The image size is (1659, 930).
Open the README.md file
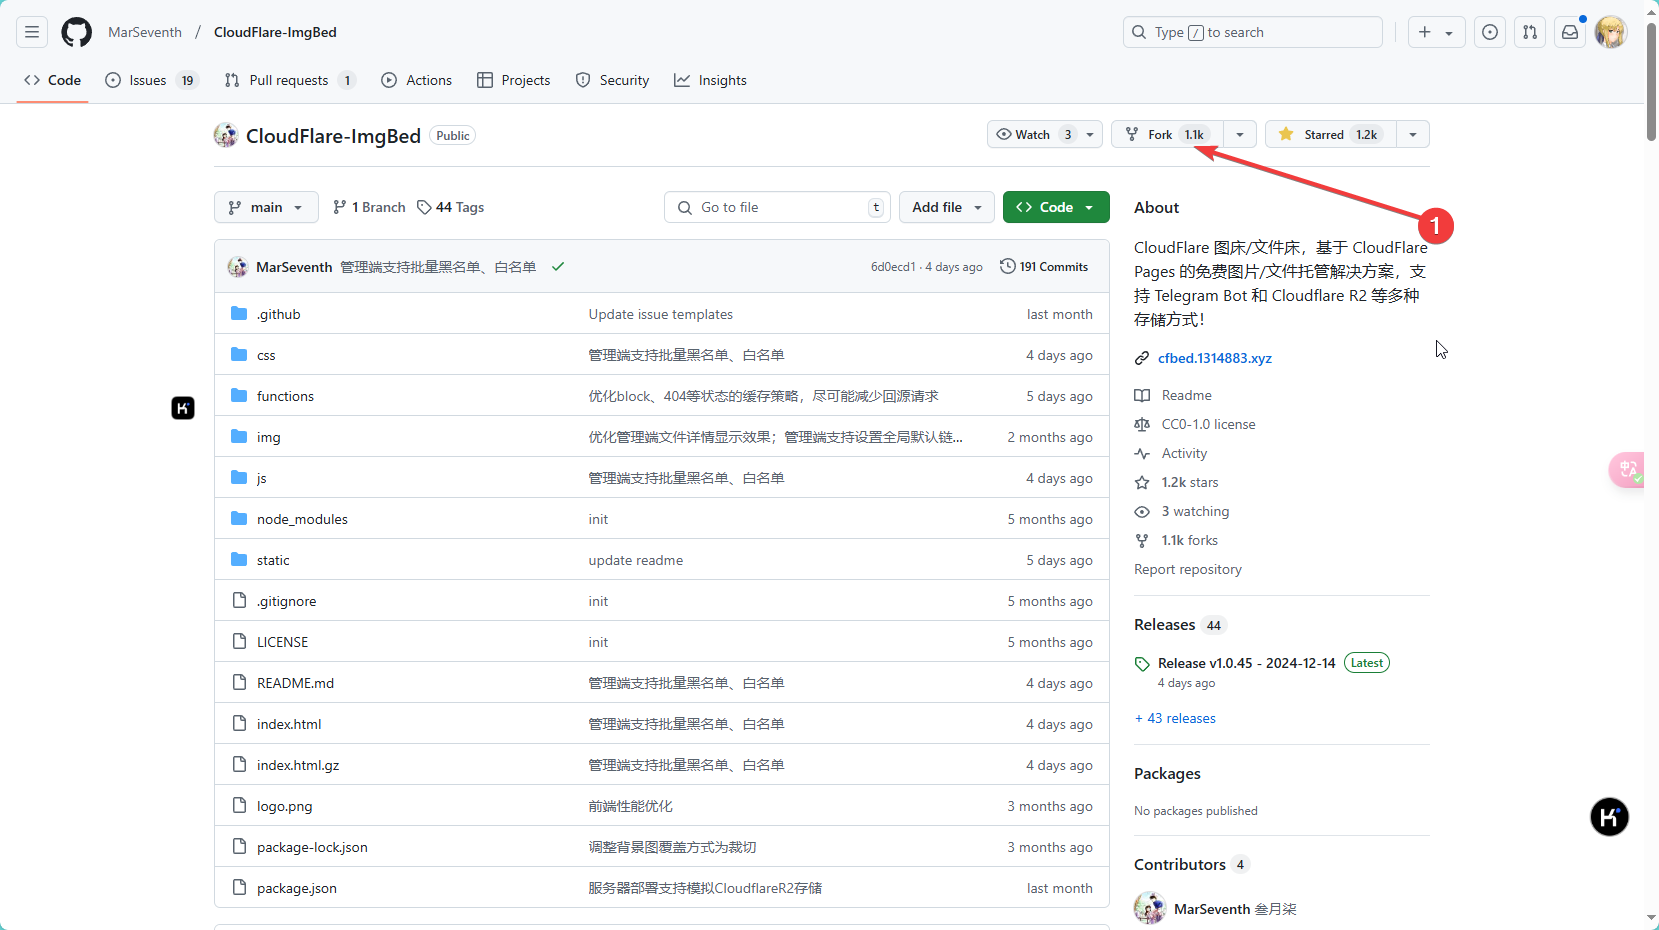[x=295, y=683]
